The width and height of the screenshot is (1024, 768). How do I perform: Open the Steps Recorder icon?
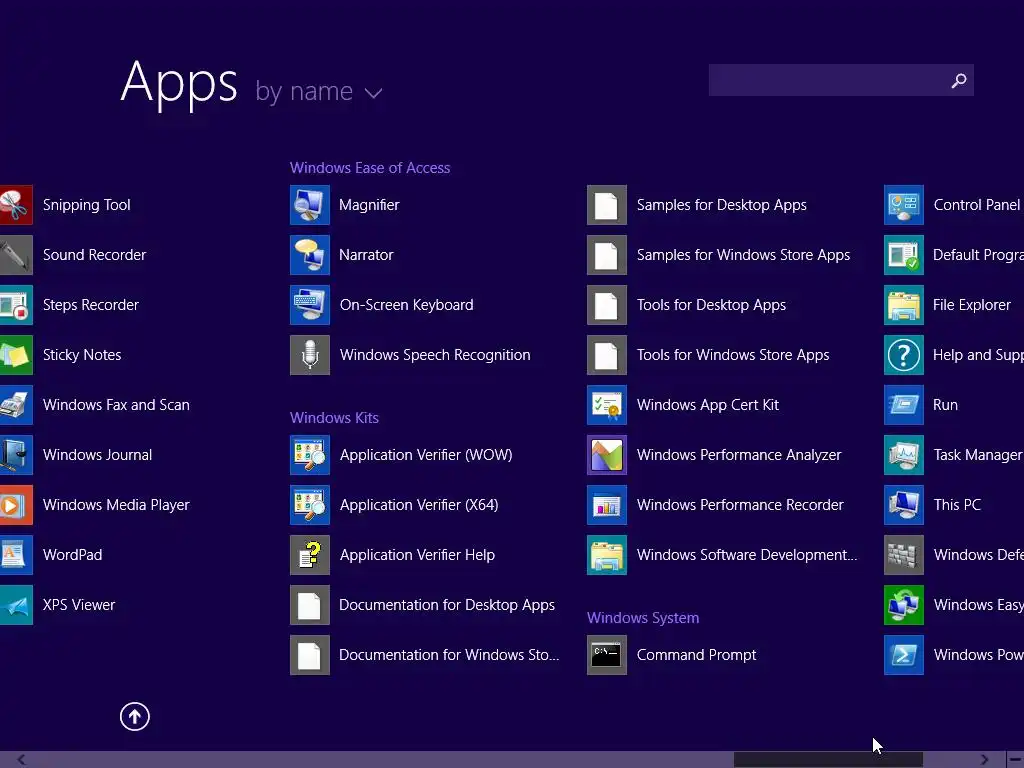(x=16, y=305)
